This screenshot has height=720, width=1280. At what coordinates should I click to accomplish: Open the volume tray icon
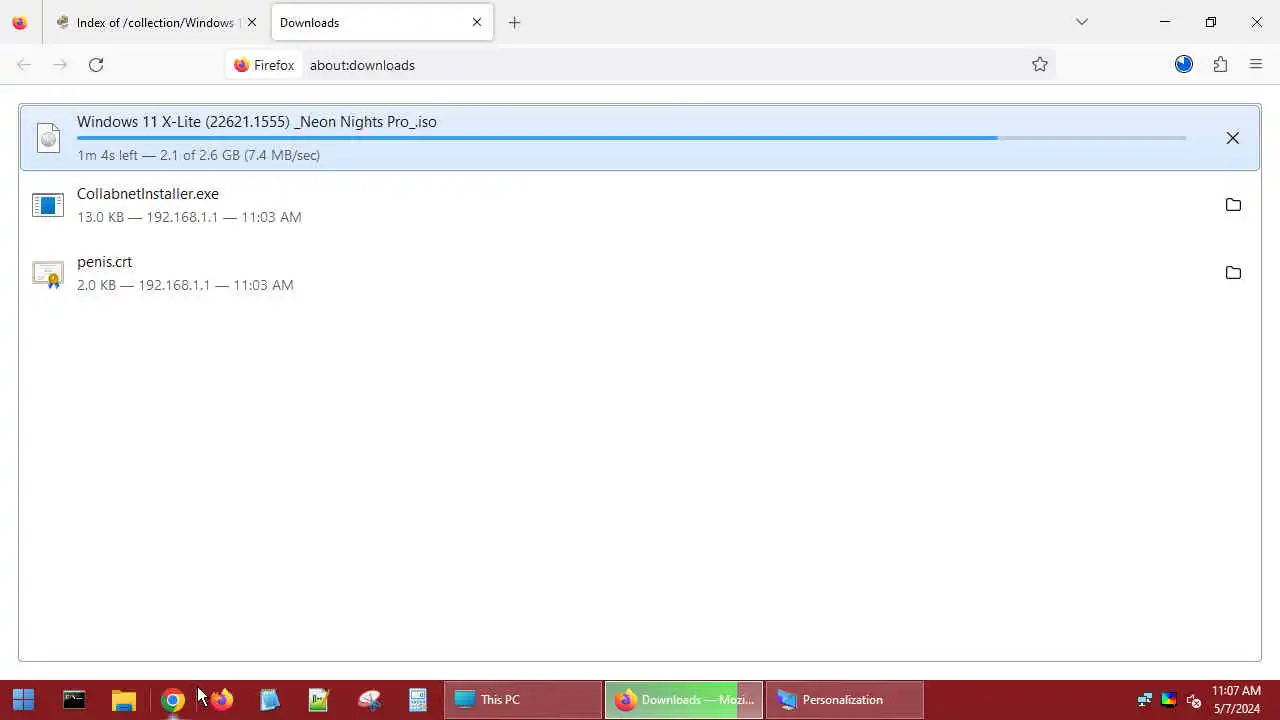[1193, 700]
